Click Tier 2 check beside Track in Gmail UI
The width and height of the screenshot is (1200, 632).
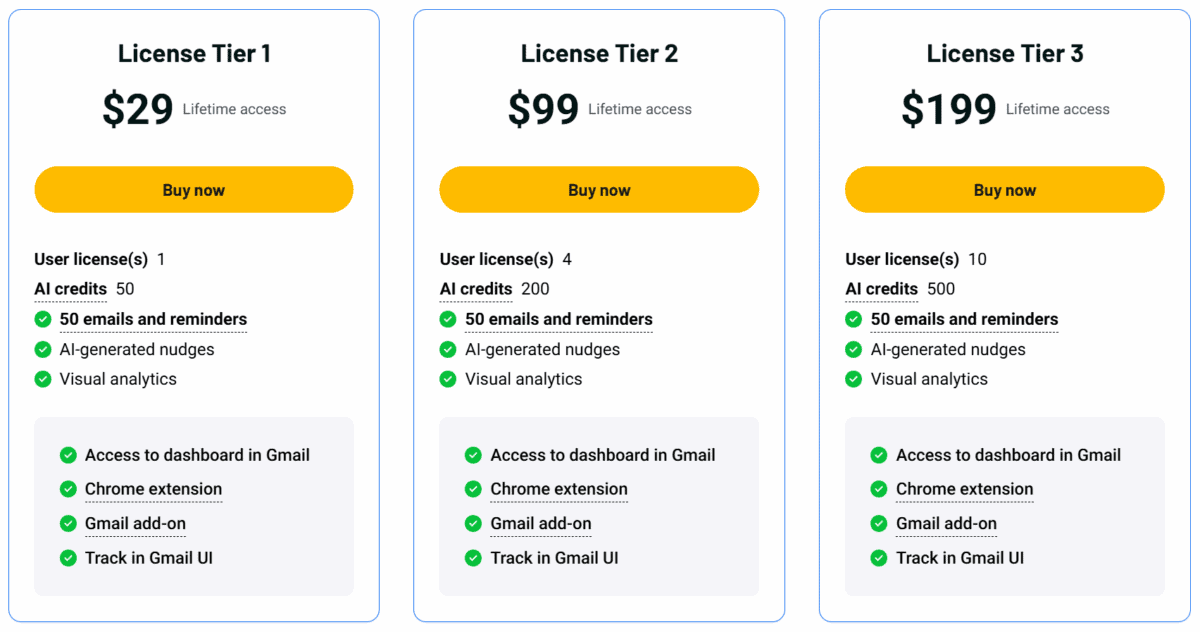click(x=473, y=558)
